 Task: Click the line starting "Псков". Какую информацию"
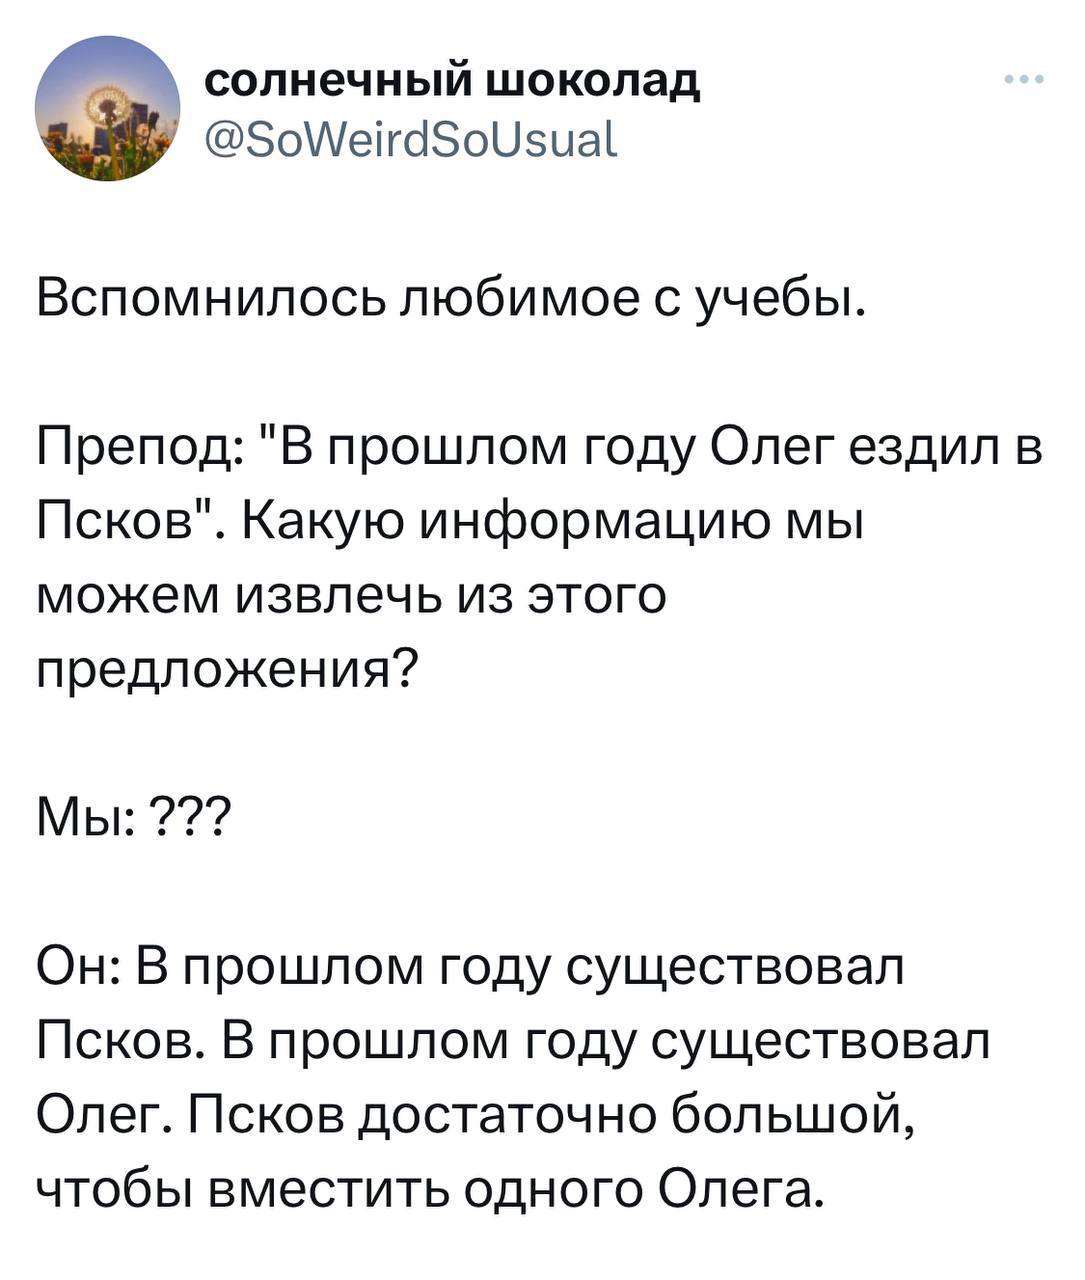[x=449, y=523]
